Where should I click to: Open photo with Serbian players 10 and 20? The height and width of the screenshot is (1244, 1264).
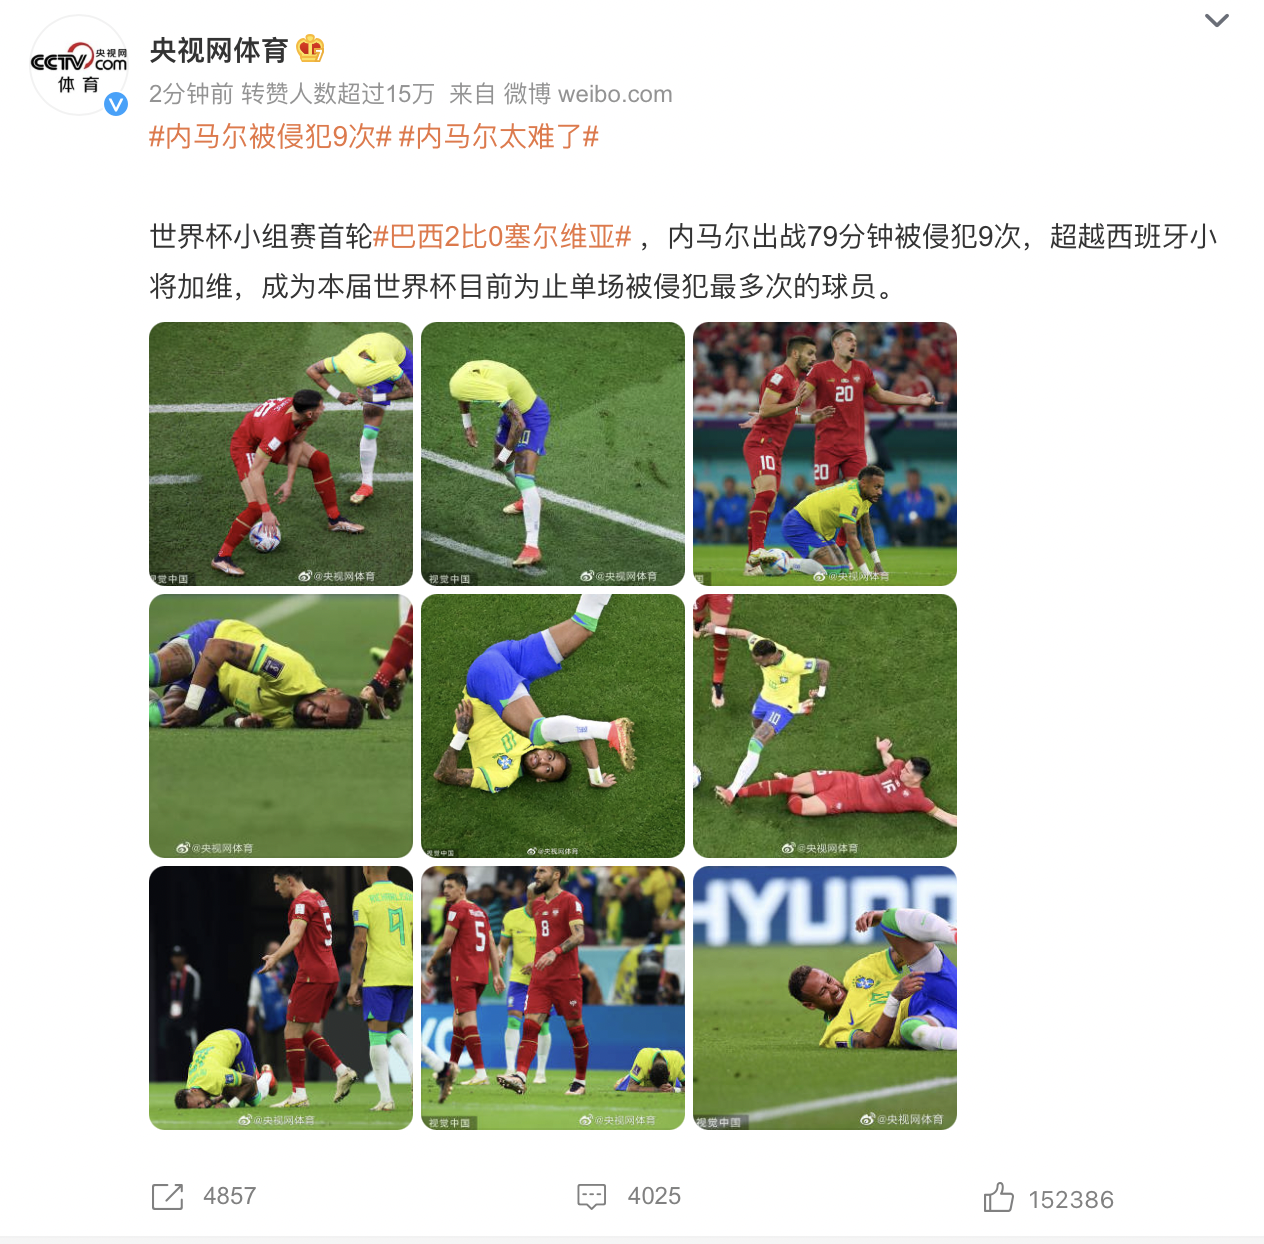[825, 454]
